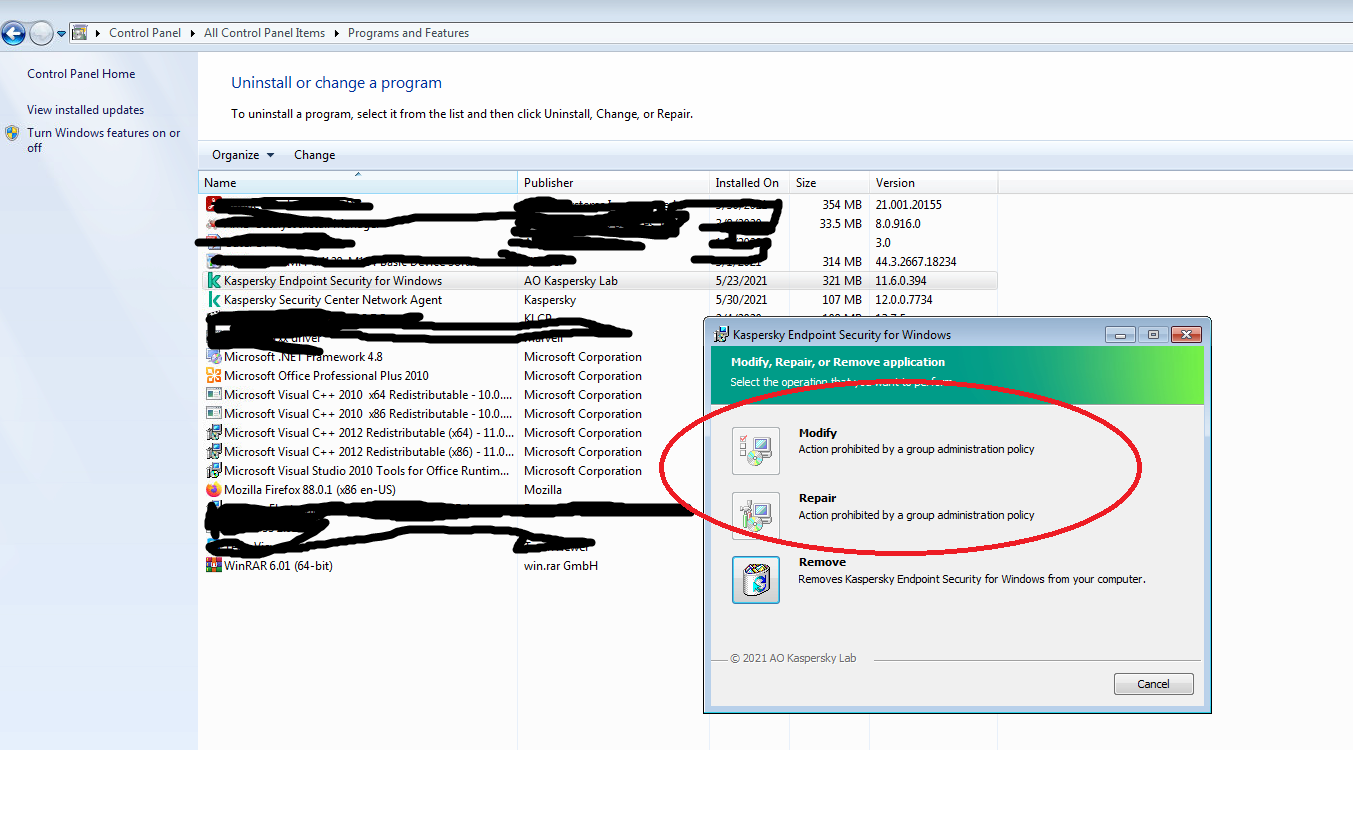The width and height of the screenshot is (1353, 813).
Task: Click the Microsoft Office Professional Plus 2010 icon
Action: point(214,376)
